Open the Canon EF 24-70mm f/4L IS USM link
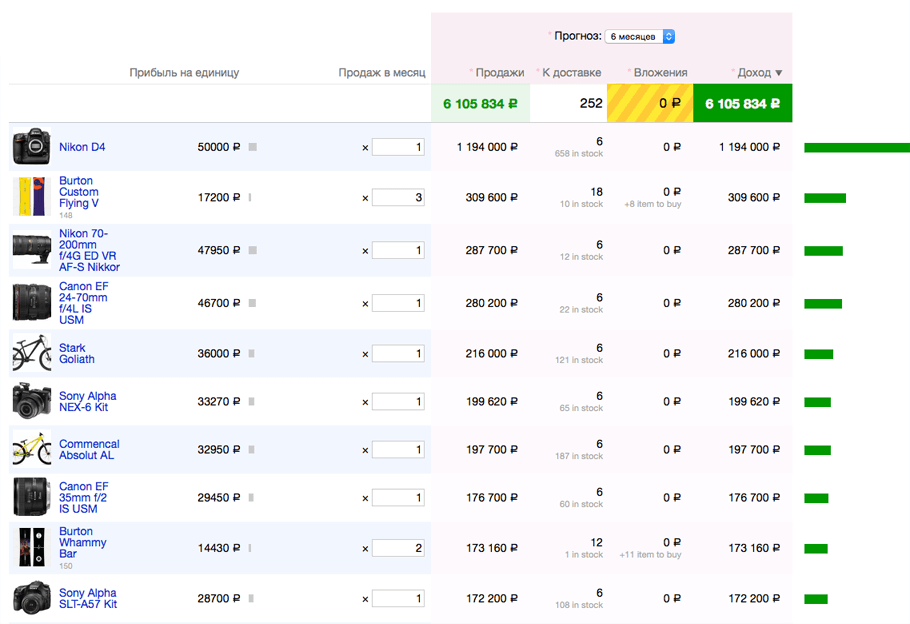This screenshot has height=624, width=910. pyautogui.click(x=83, y=303)
